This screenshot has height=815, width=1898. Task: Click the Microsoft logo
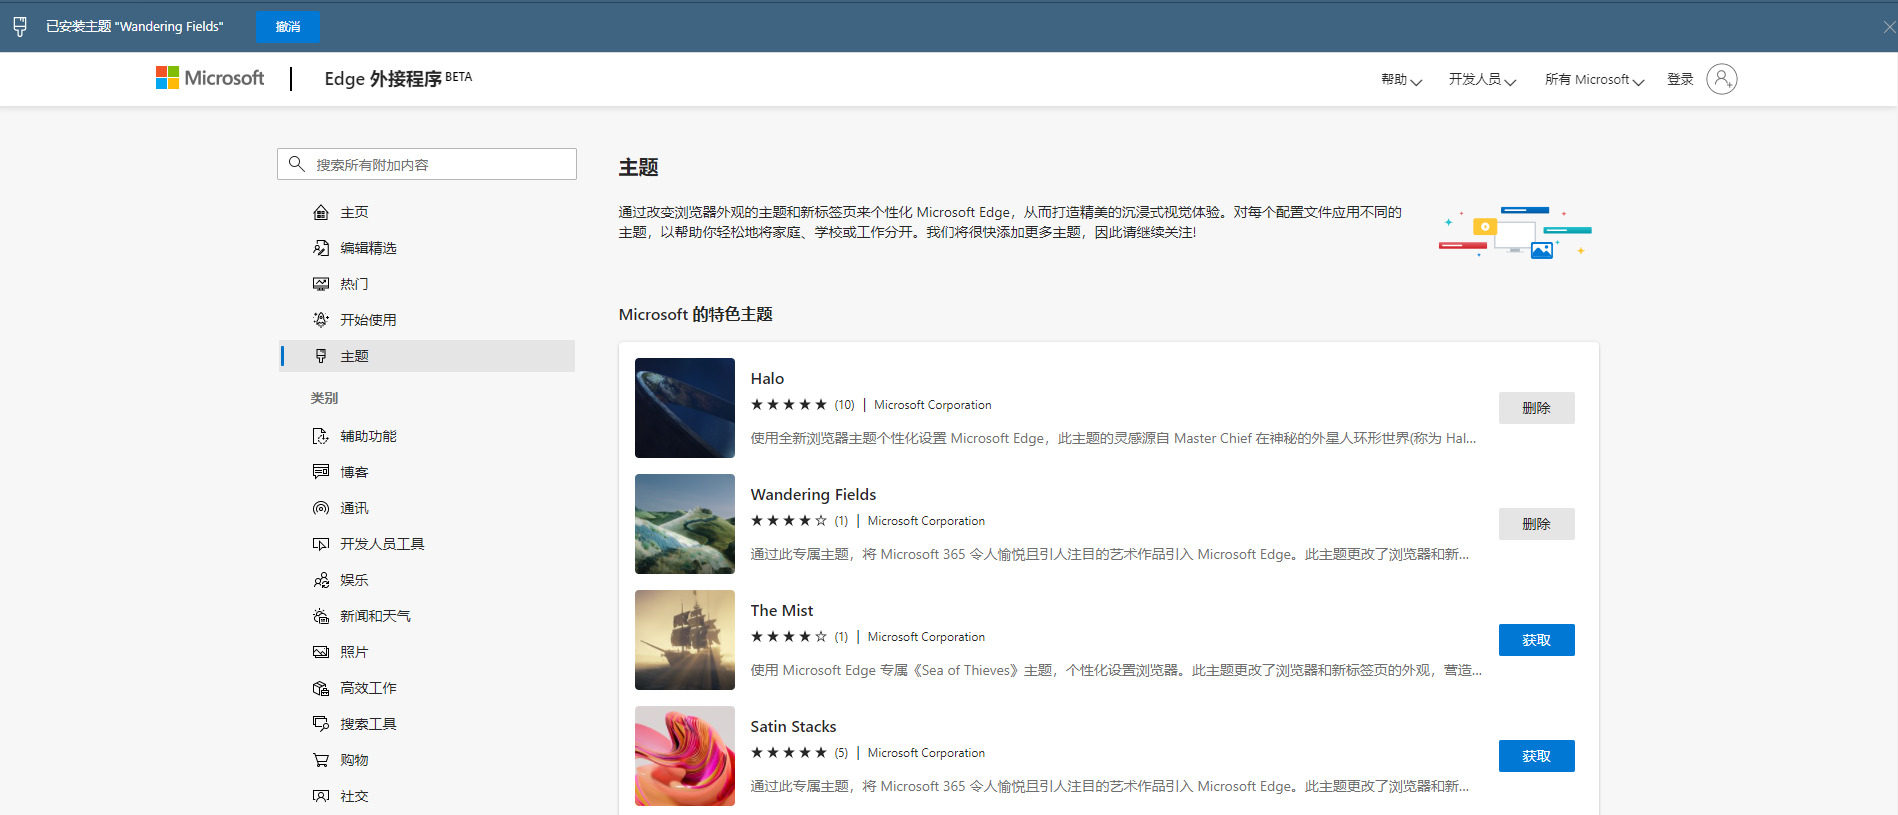[x=210, y=78]
